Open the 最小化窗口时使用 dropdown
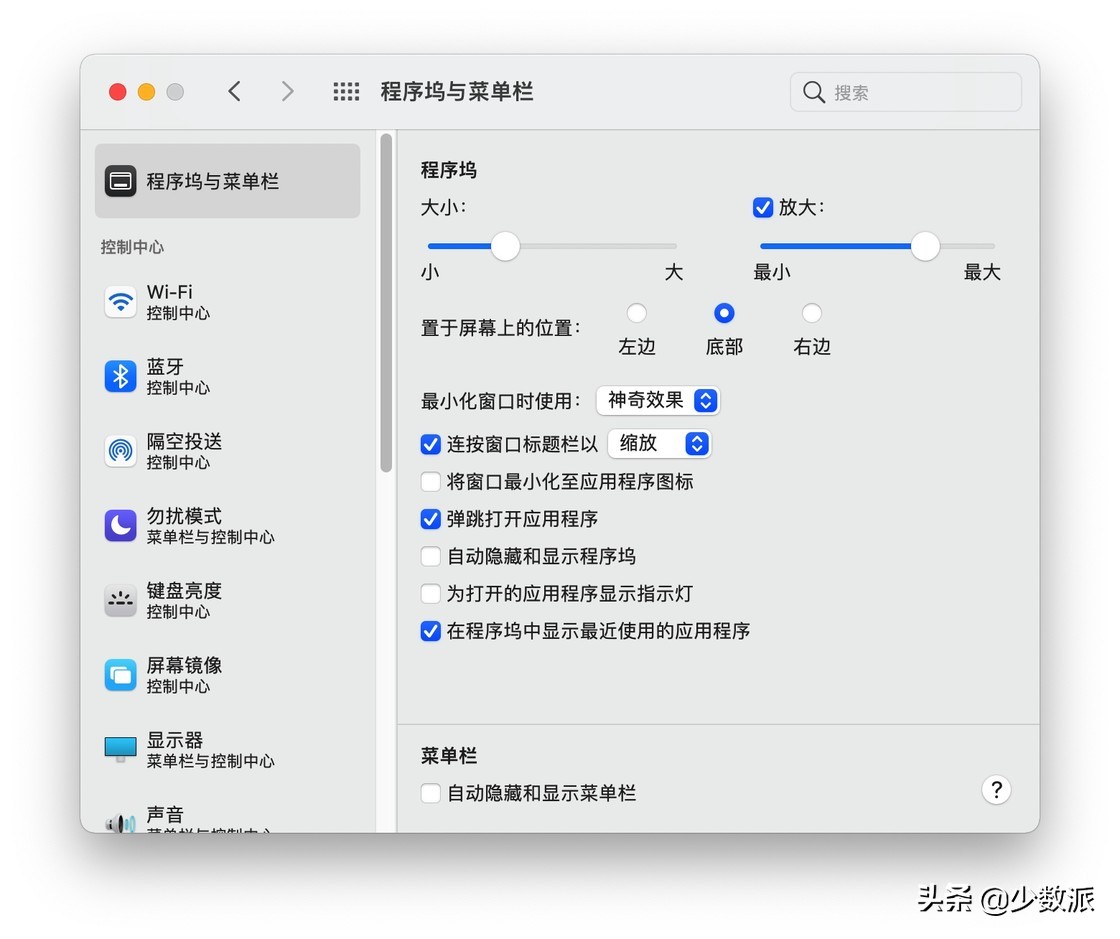The image size is (1120, 939). pyautogui.click(x=657, y=400)
